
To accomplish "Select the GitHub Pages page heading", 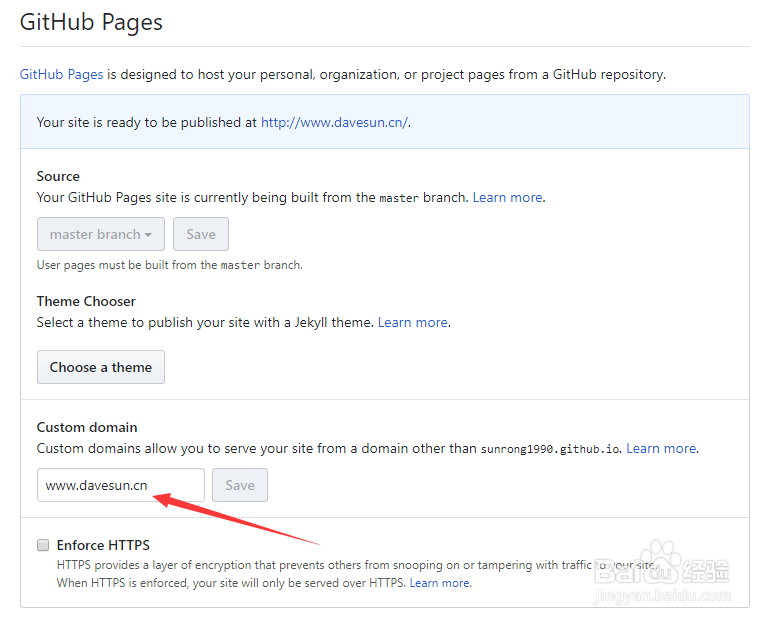I will pyautogui.click(x=91, y=22).
